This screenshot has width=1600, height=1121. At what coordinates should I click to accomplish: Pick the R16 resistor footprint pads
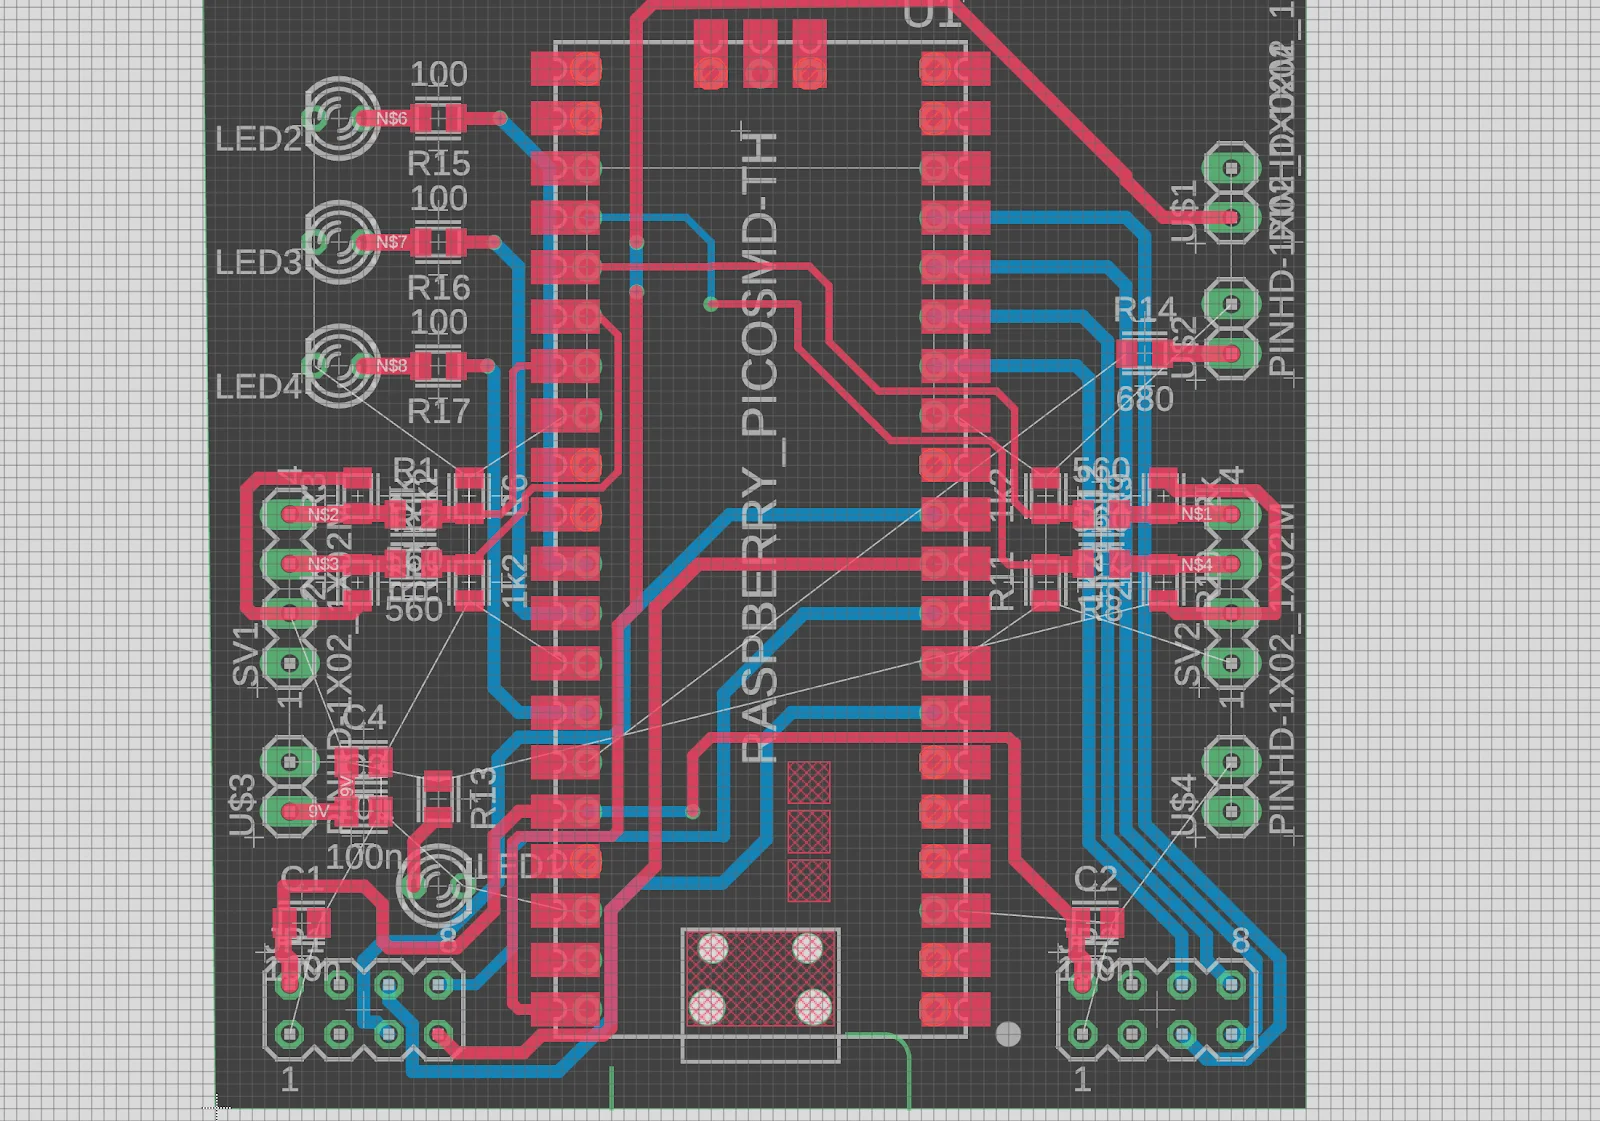pos(439,243)
